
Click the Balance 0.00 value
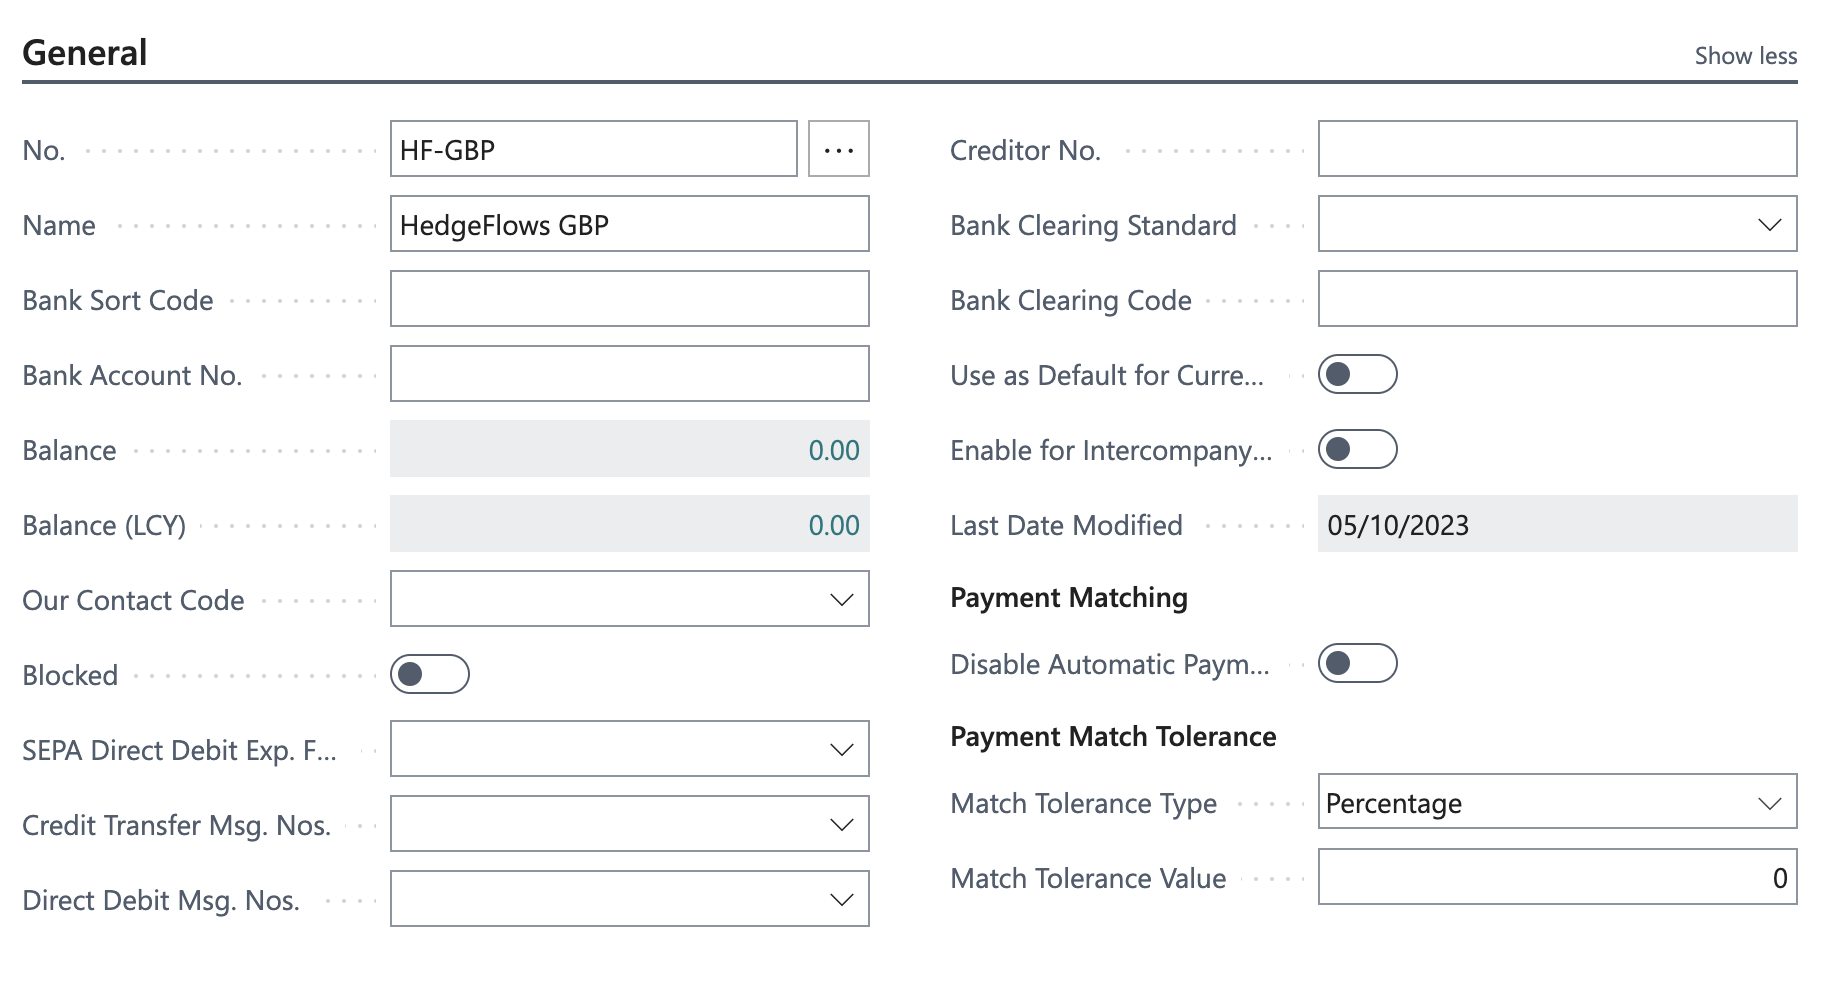[833, 450]
